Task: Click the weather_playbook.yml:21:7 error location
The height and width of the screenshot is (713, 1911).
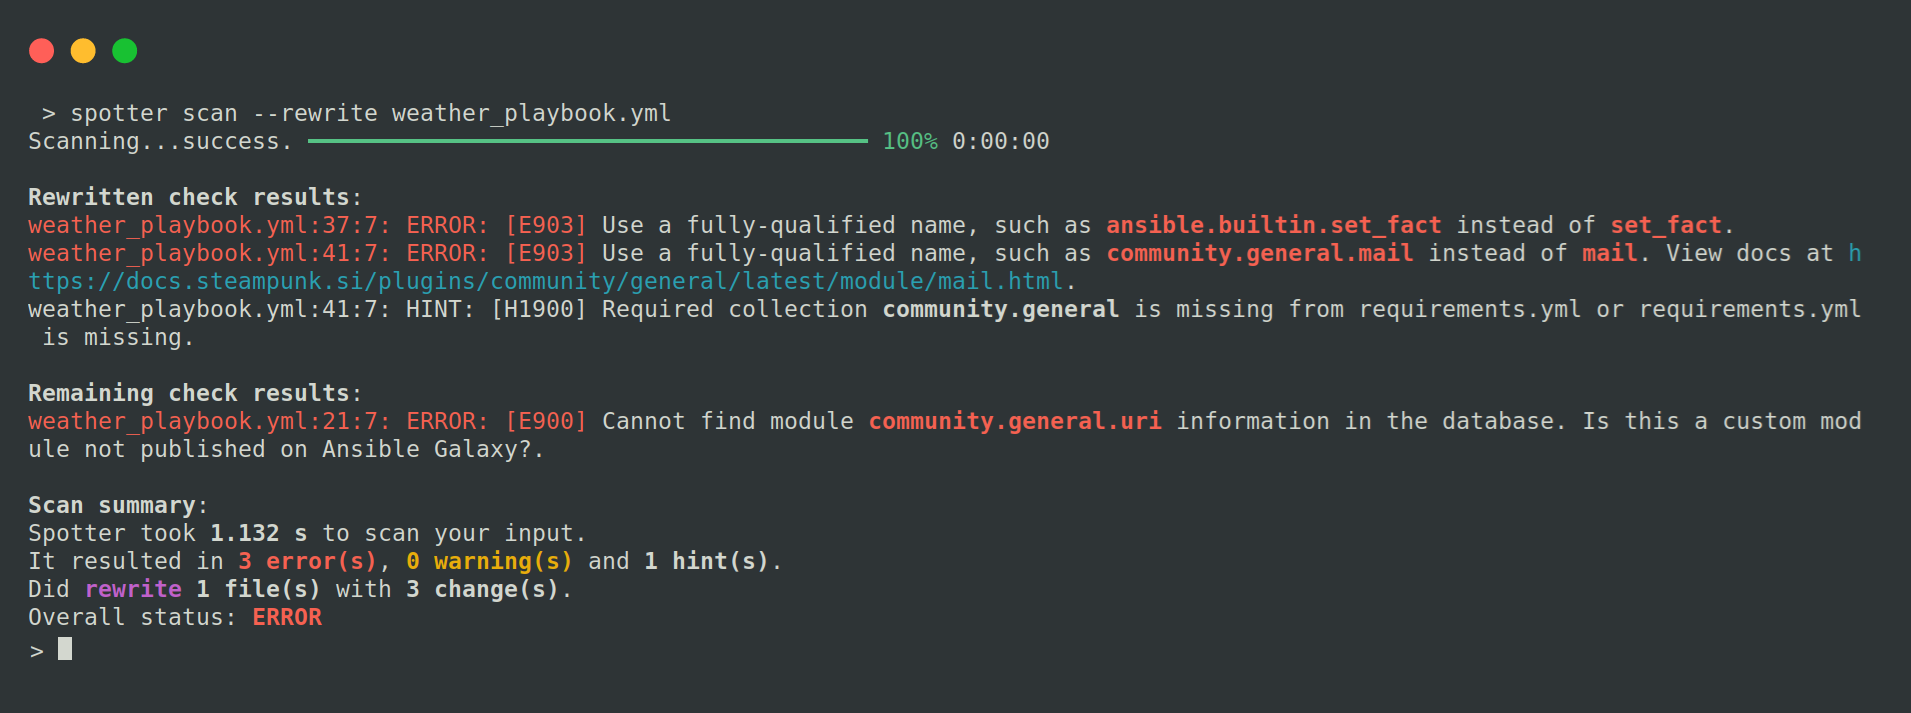Action: (x=209, y=422)
